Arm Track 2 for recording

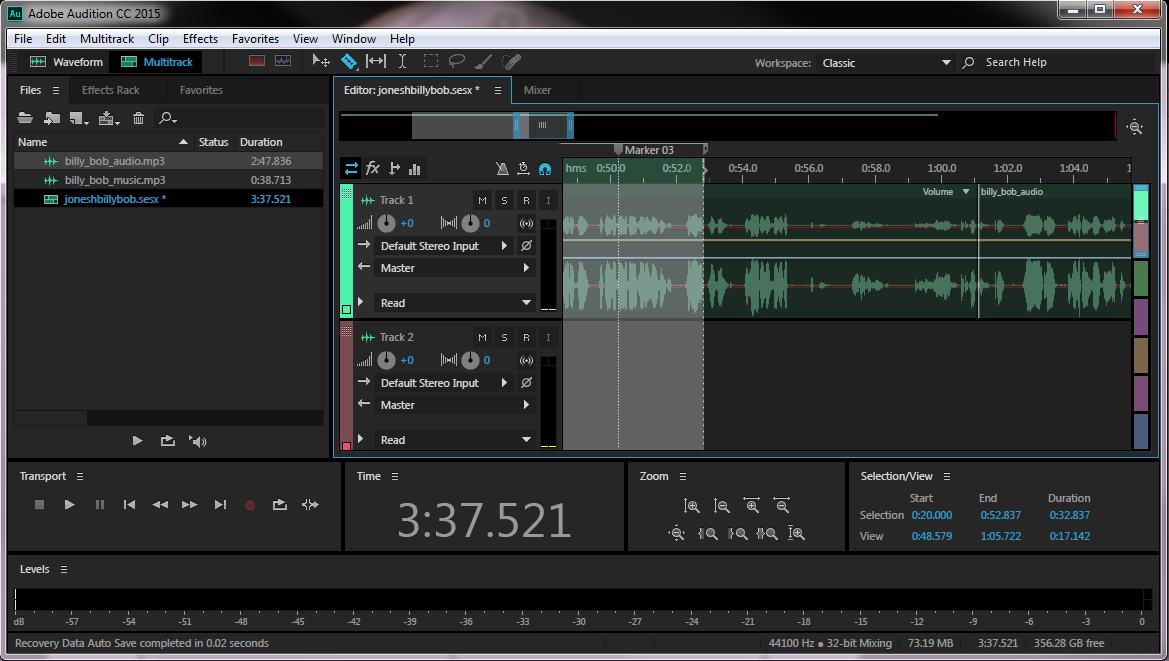coord(526,337)
